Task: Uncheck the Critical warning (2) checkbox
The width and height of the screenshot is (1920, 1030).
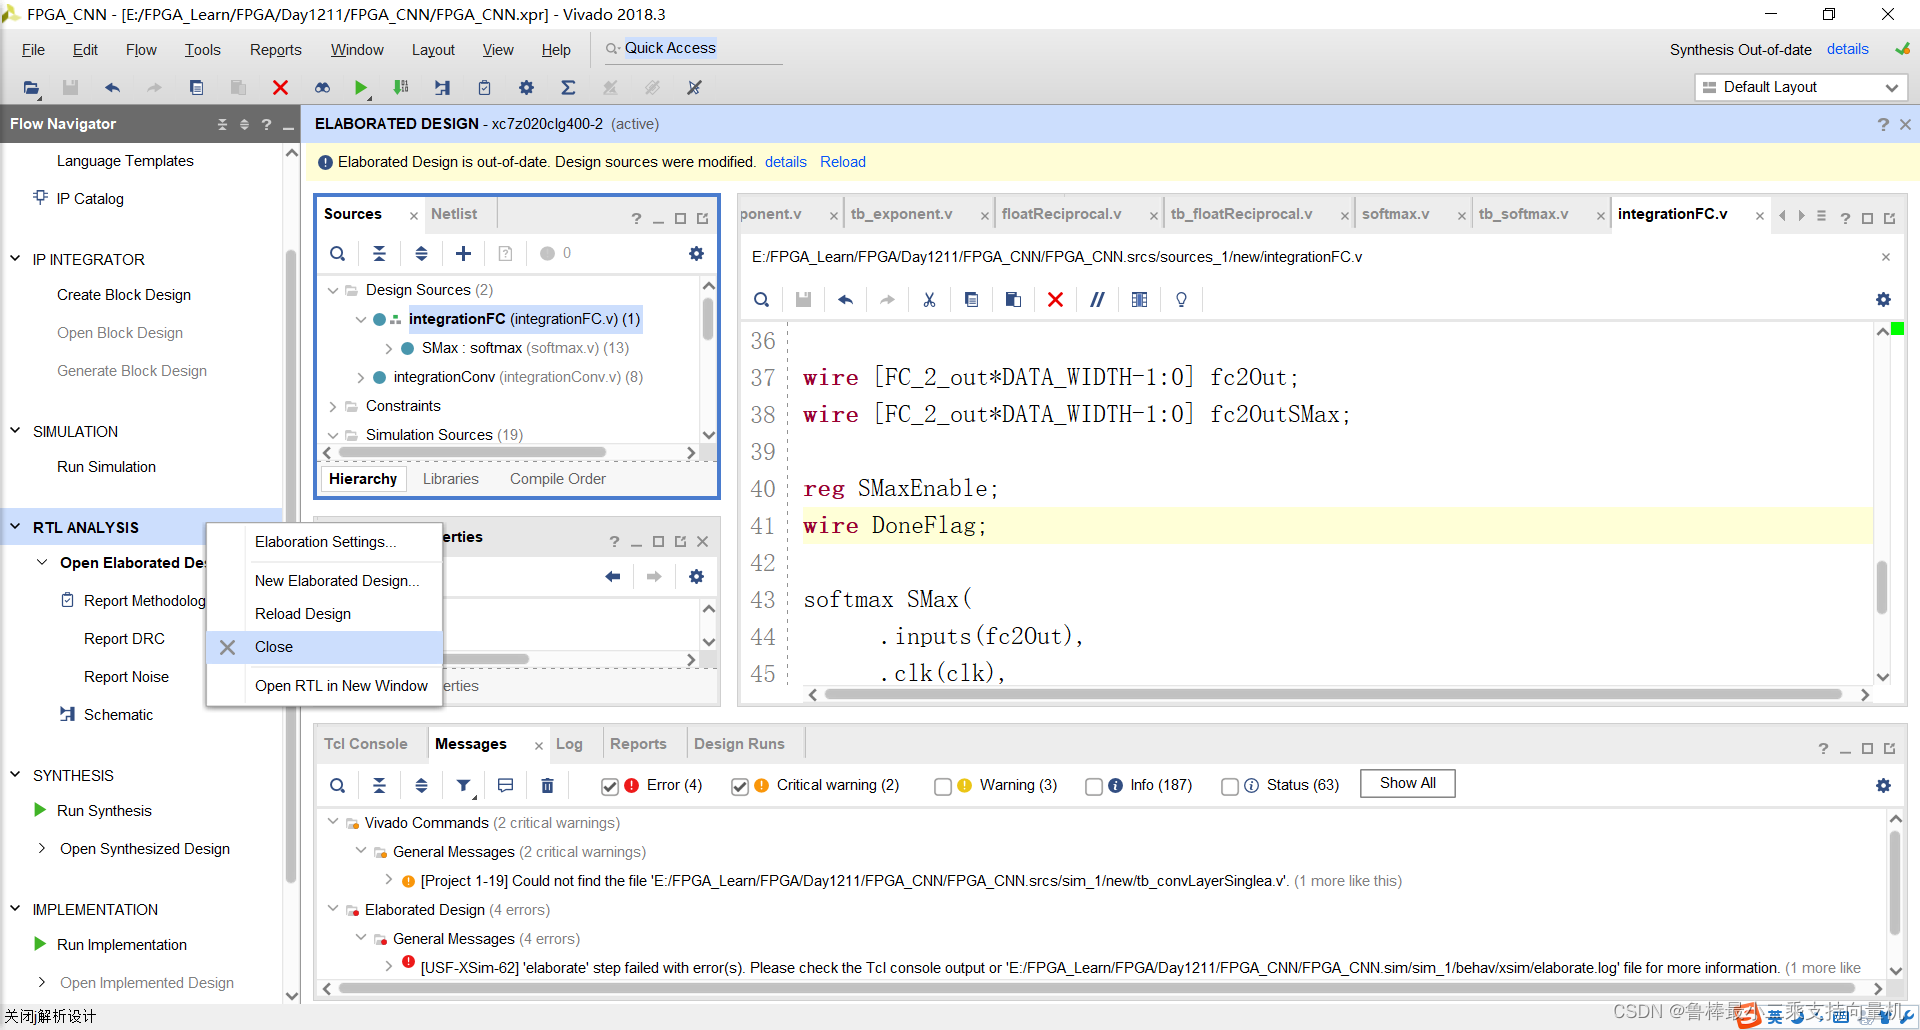Action: [x=739, y=787]
